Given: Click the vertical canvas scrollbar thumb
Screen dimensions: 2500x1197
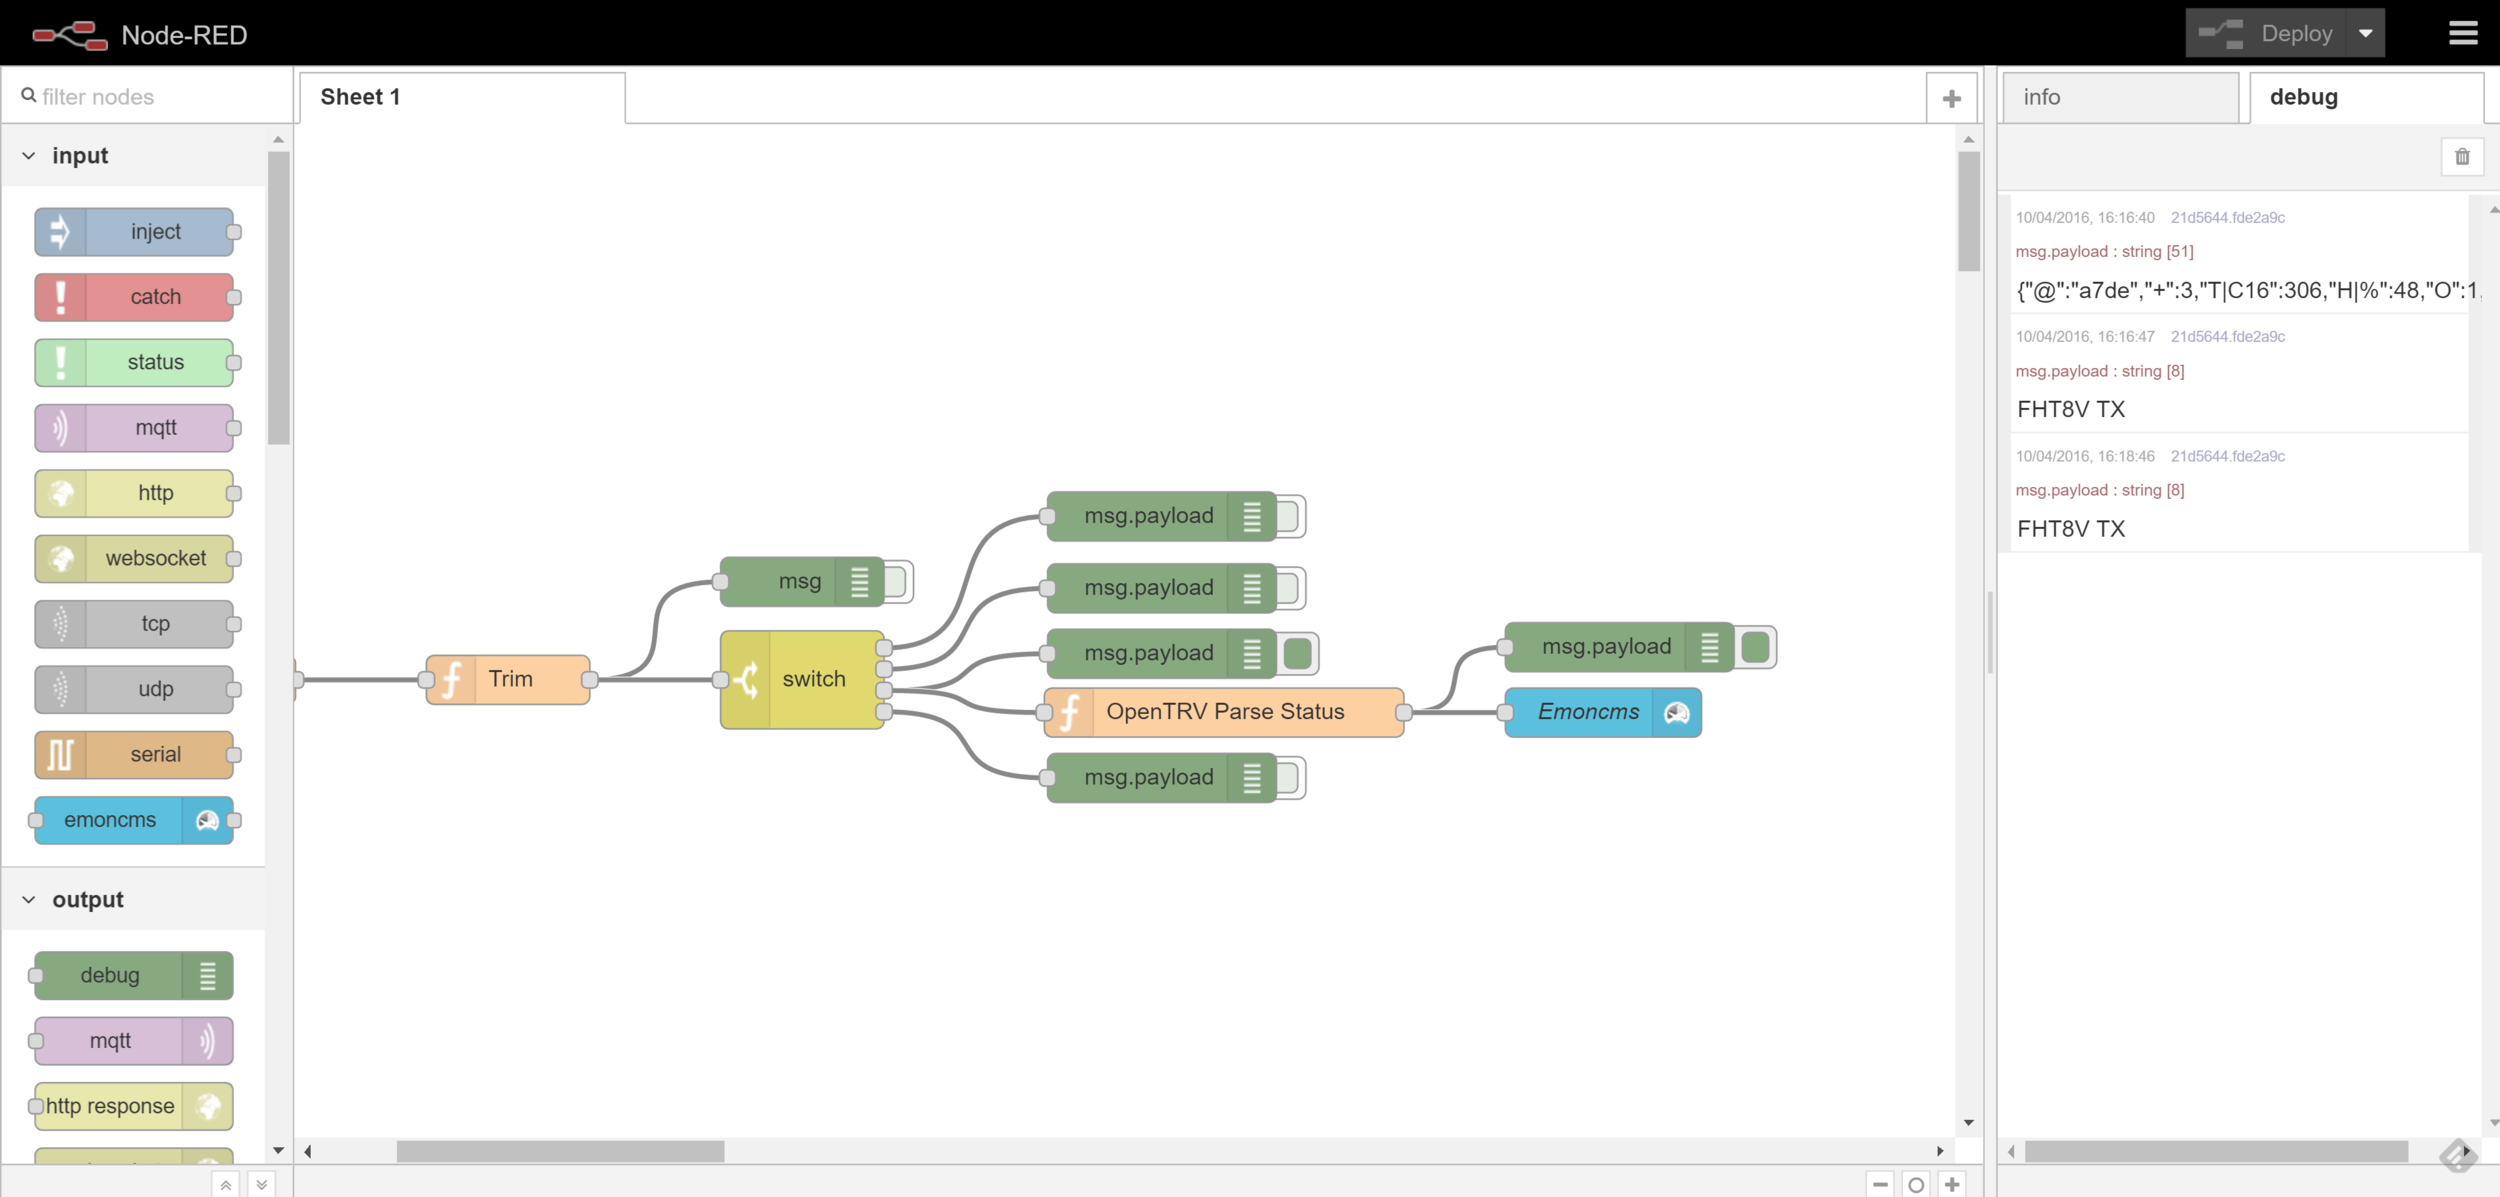Looking at the screenshot, I should [1969, 211].
